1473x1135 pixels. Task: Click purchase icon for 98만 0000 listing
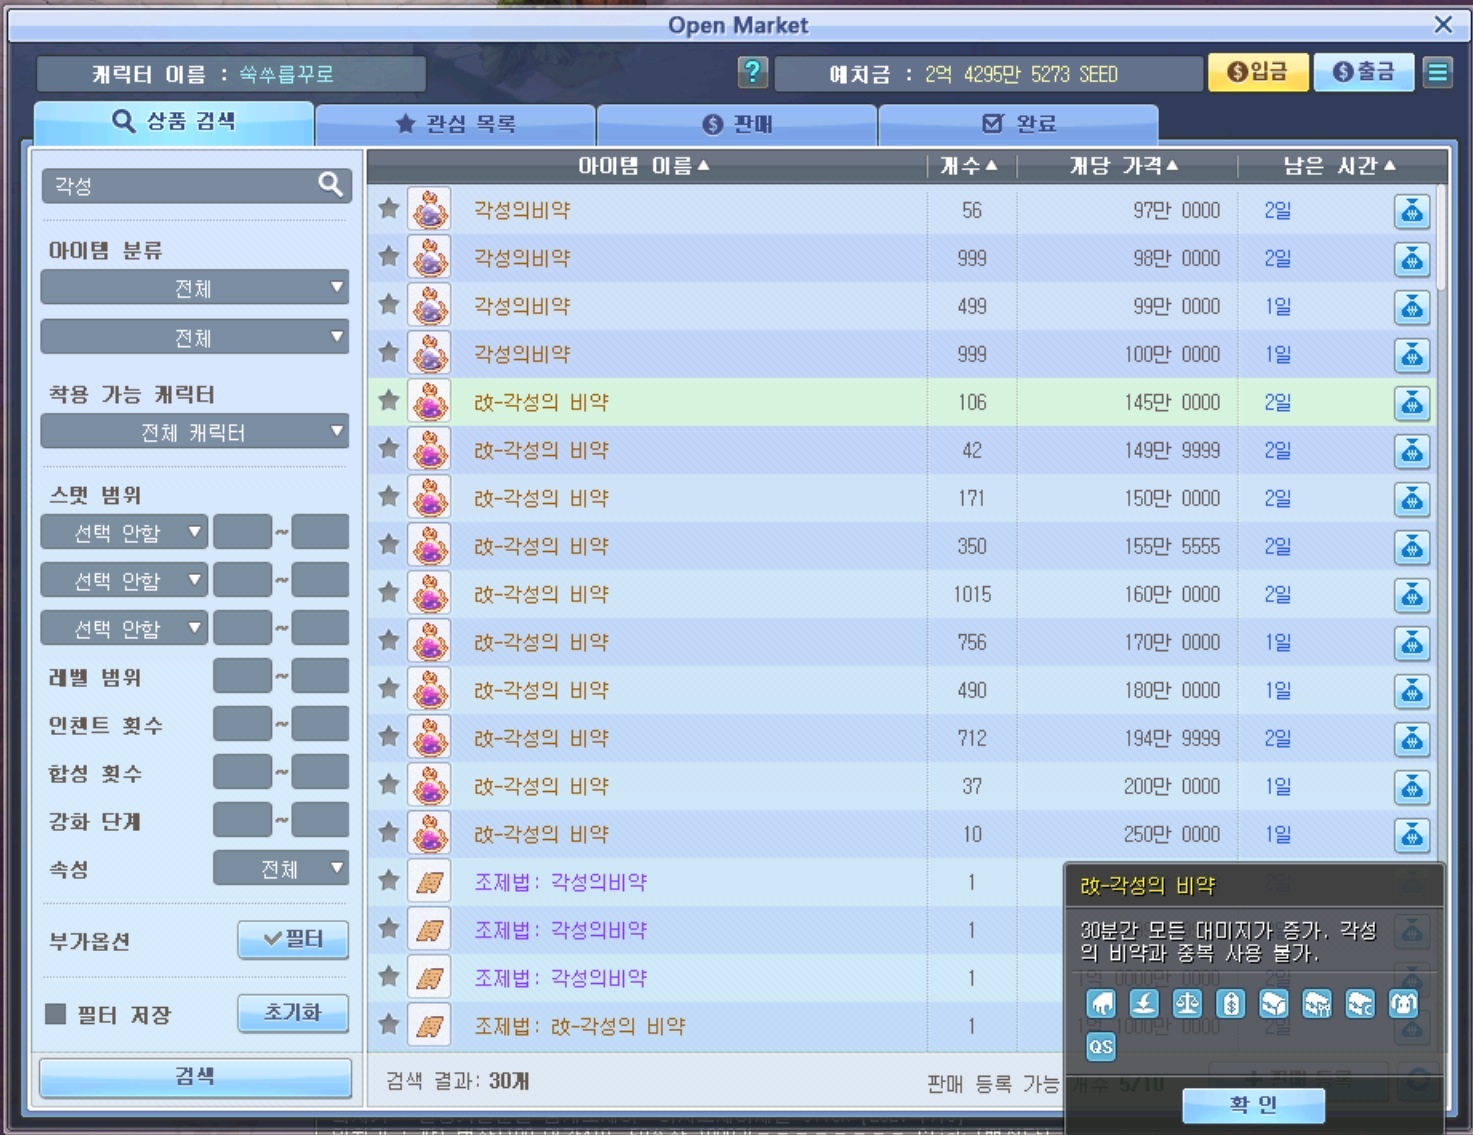pos(1411,259)
